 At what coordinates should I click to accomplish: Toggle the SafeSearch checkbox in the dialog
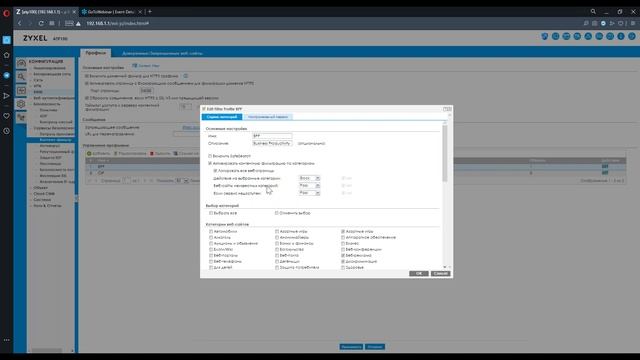(210, 156)
